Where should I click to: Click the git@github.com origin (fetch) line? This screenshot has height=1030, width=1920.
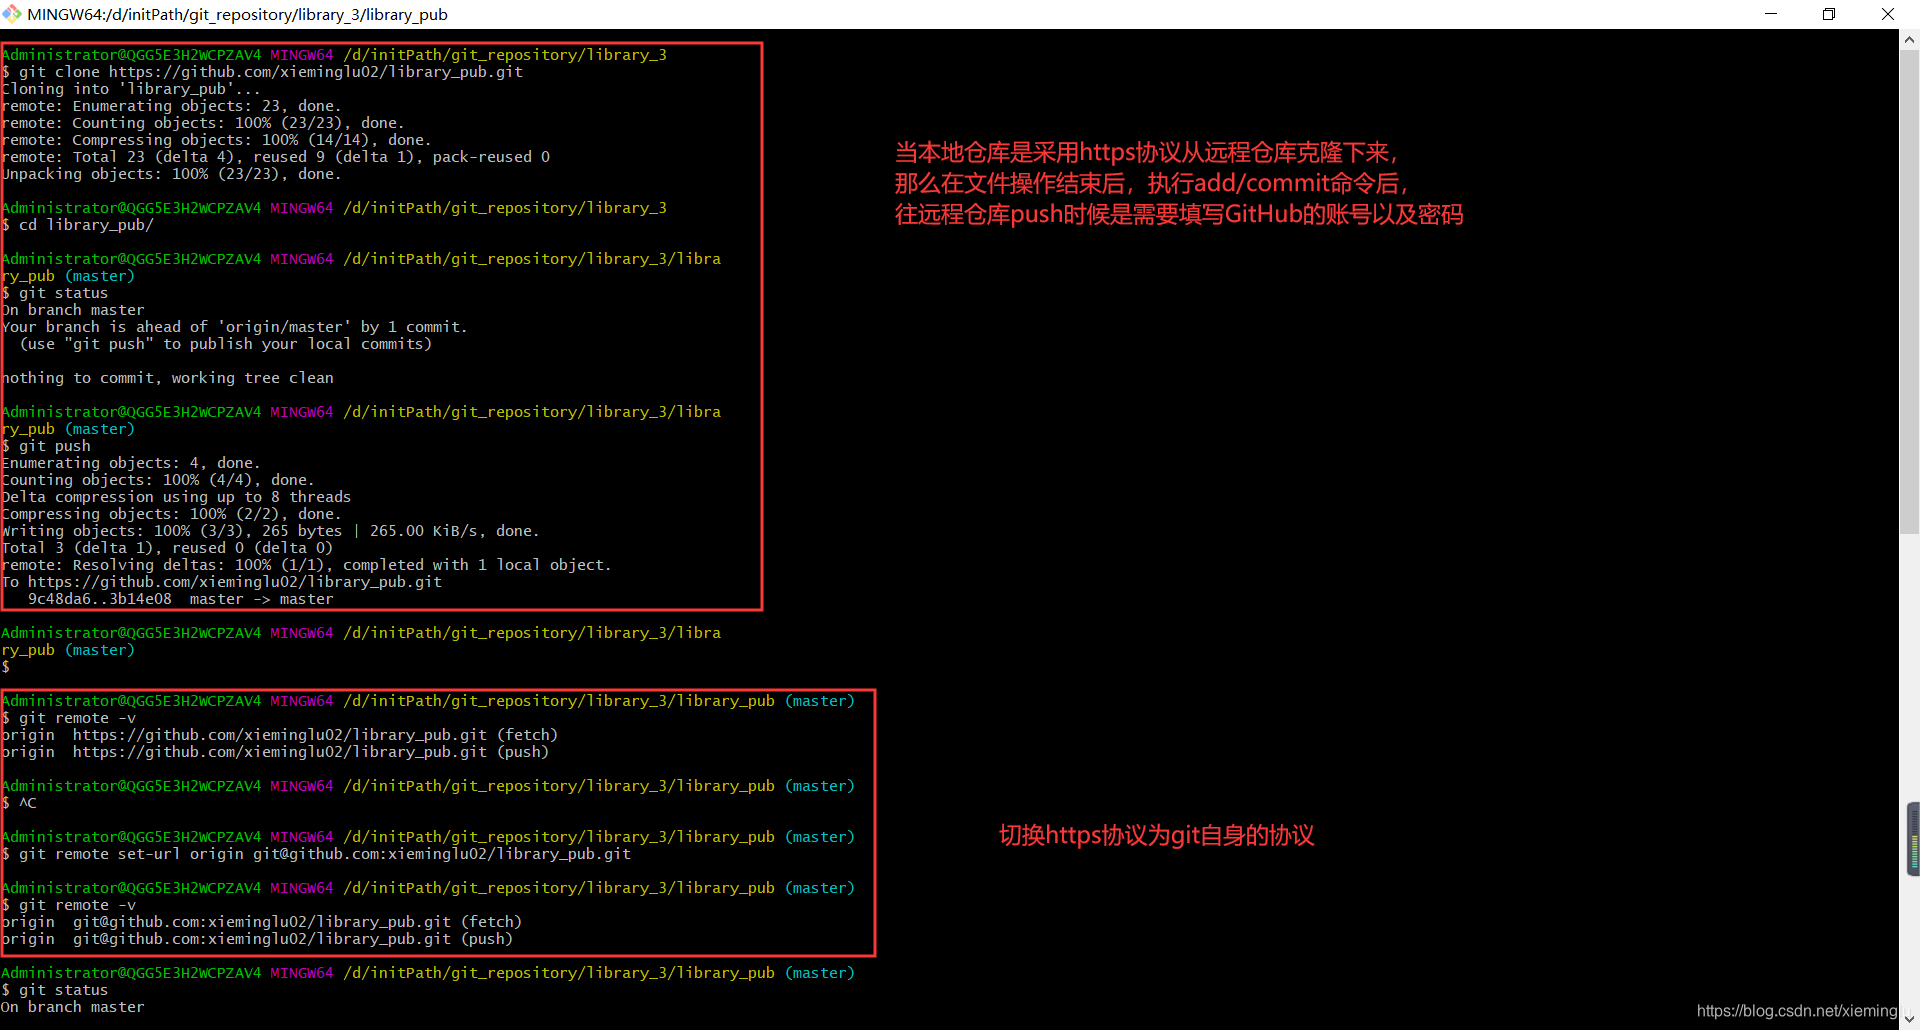(x=262, y=922)
